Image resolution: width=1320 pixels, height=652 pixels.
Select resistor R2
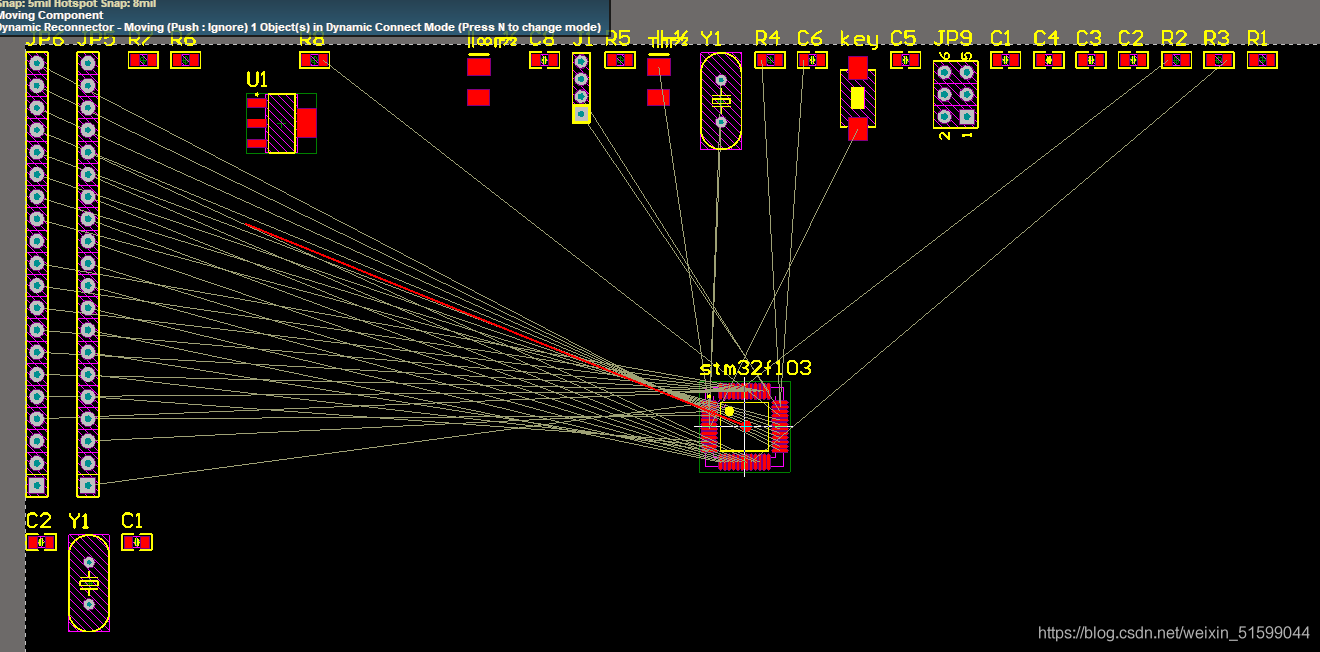pyautogui.click(x=1176, y=60)
